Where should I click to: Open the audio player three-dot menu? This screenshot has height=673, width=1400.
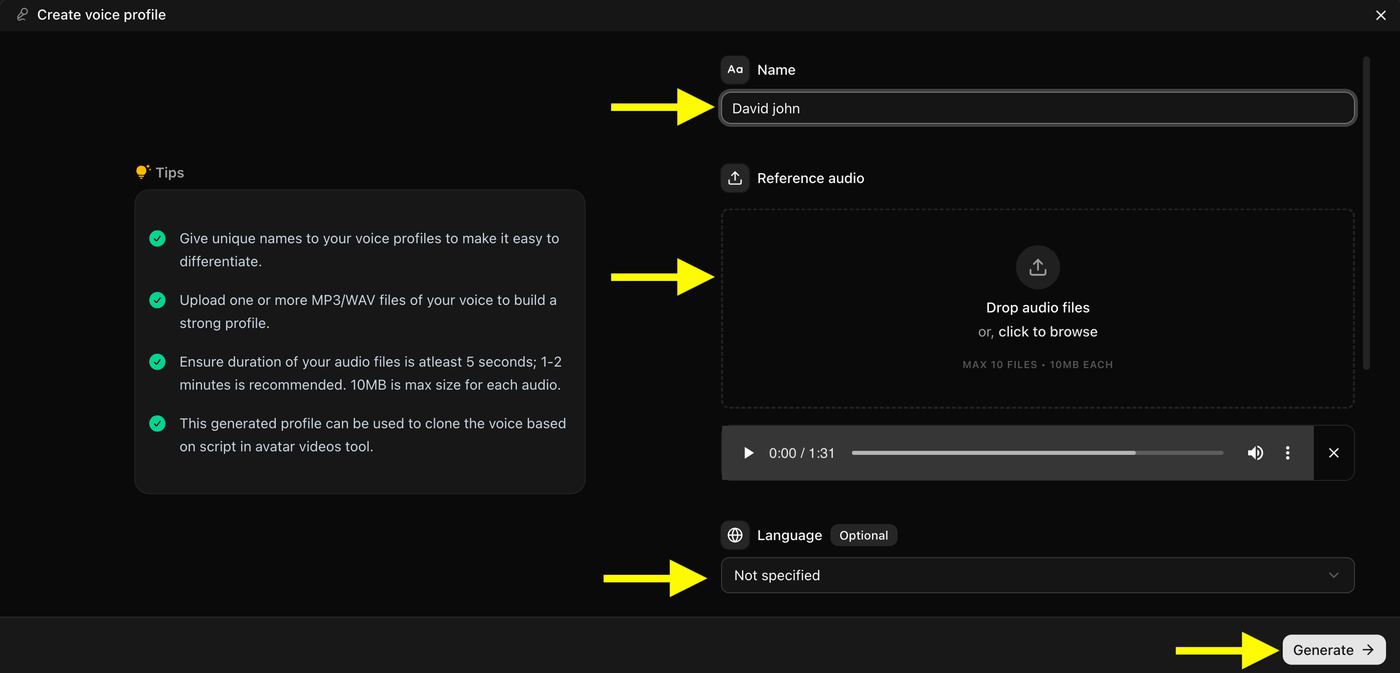coord(1287,453)
